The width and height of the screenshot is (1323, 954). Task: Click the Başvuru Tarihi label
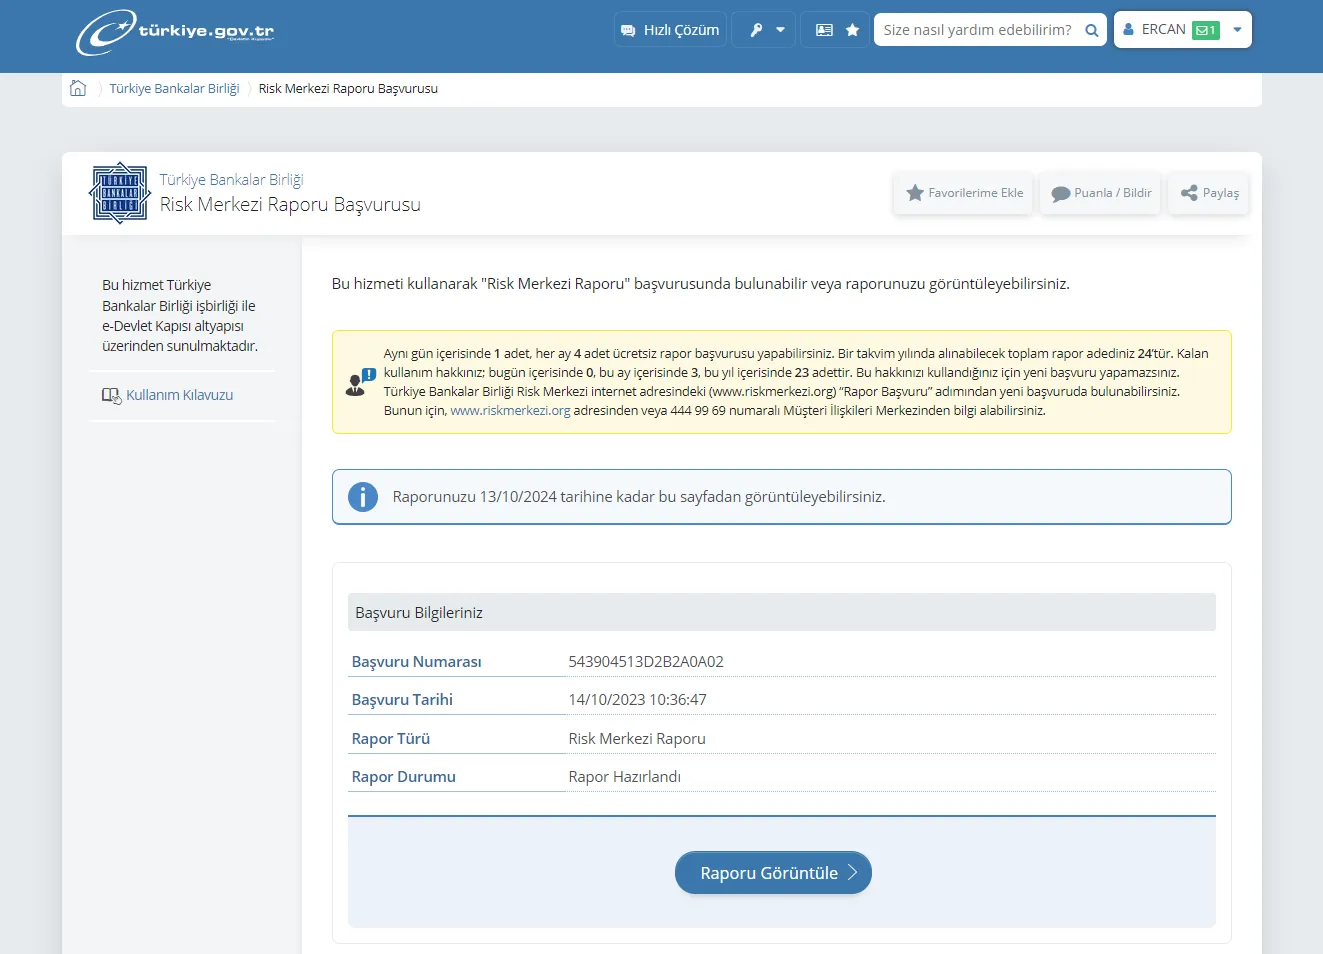click(x=402, y=700)
